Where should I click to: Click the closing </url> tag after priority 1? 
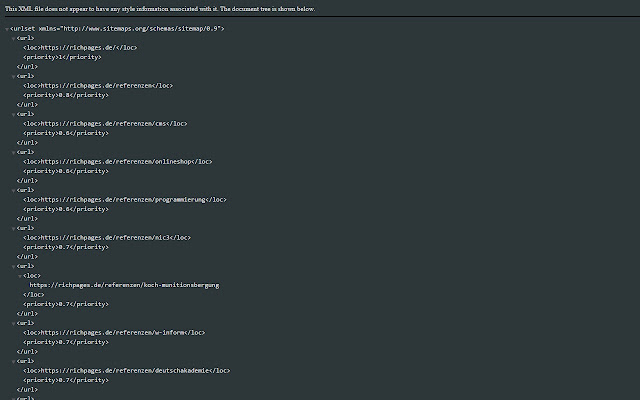[x=27, y=67]
